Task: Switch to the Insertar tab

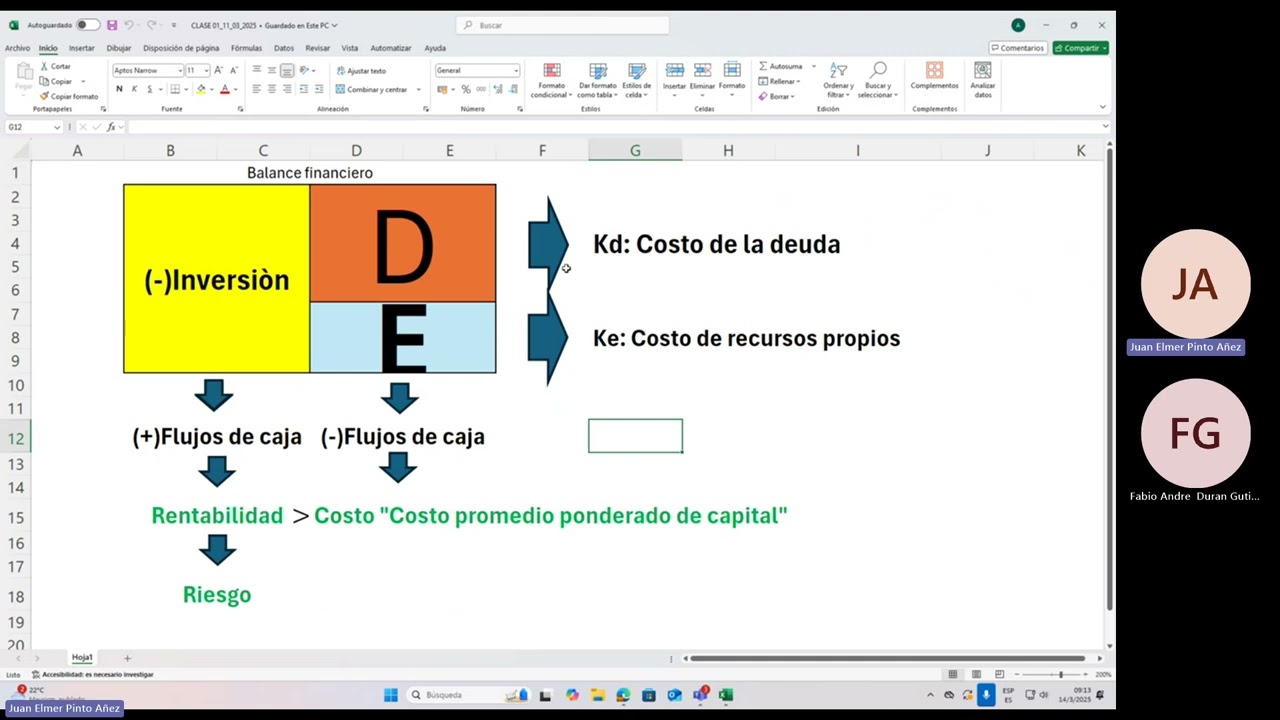Action: click(x=82, y=48)
